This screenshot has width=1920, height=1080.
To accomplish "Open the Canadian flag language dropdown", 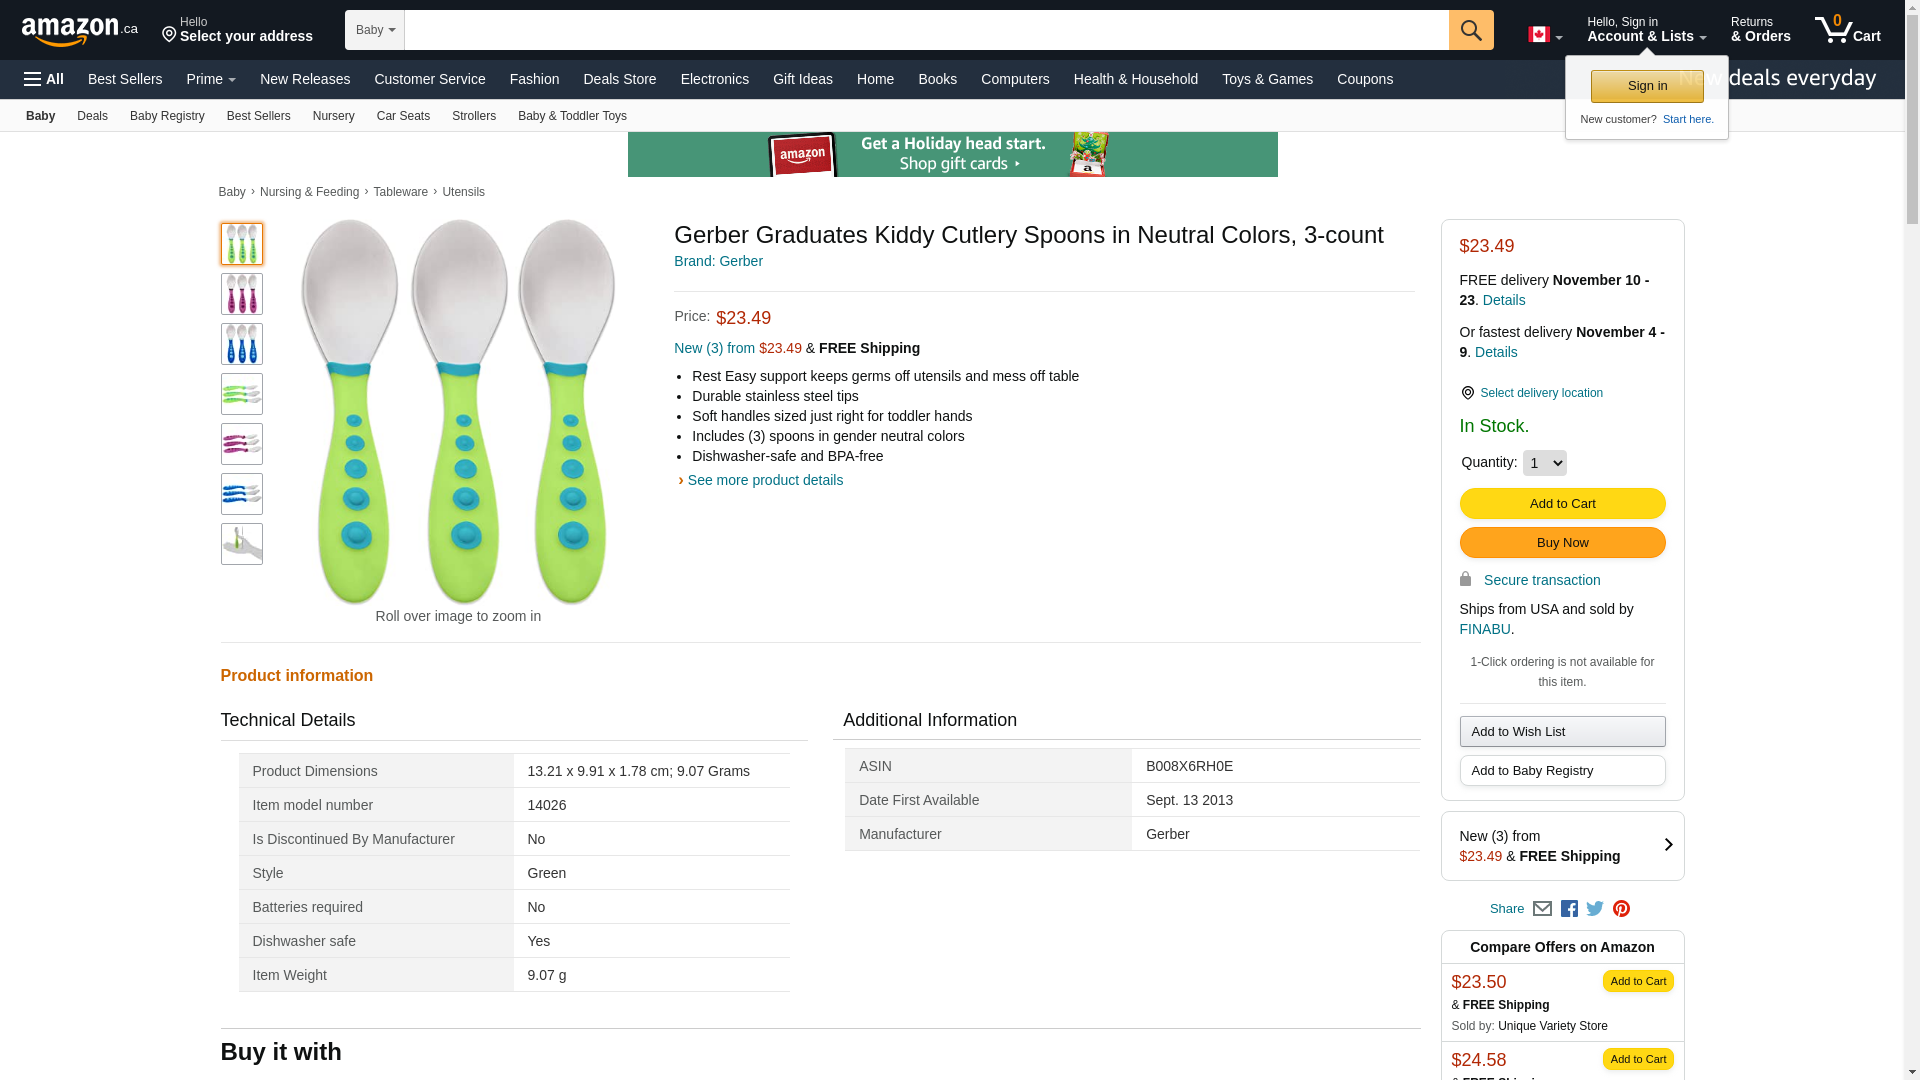I will [1544, 35].
